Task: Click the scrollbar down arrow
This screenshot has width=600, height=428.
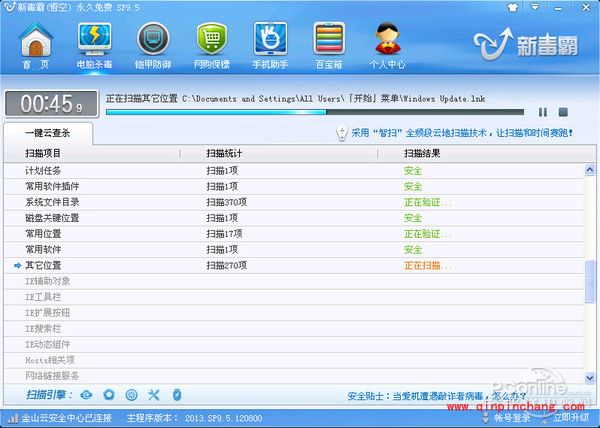Action: [590, 378]
